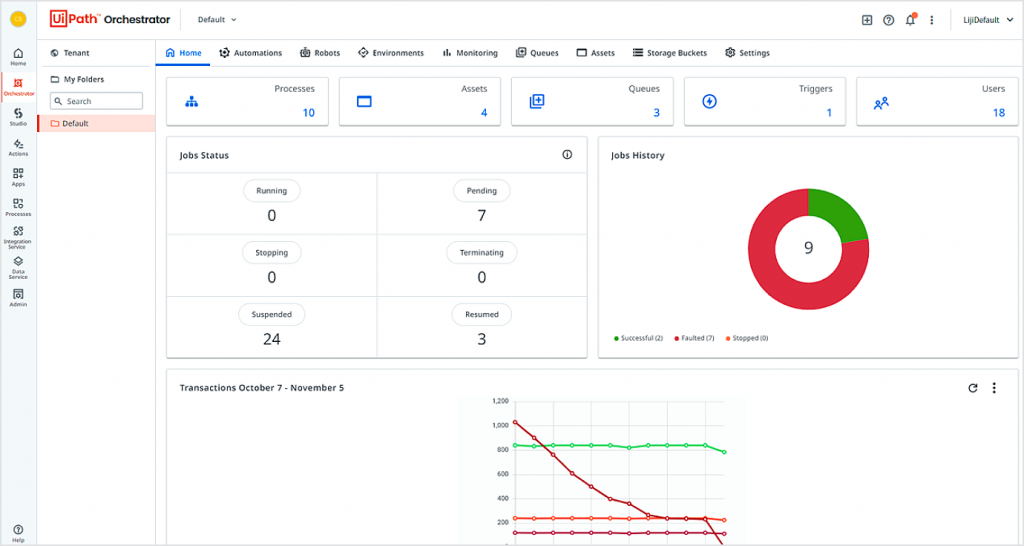Image resolution: width=1024 pixels, height=546 pixels.
Task: Open notifications bell icon
Action: coord(910,20)
